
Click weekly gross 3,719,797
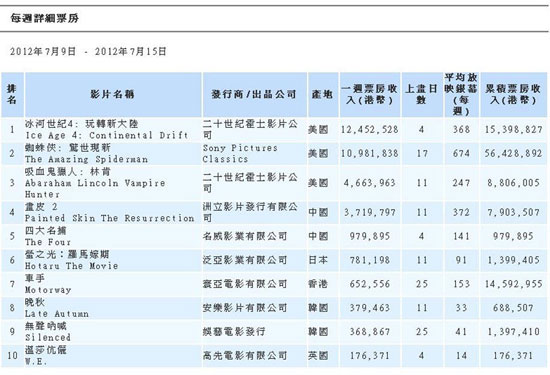[370, 213]
